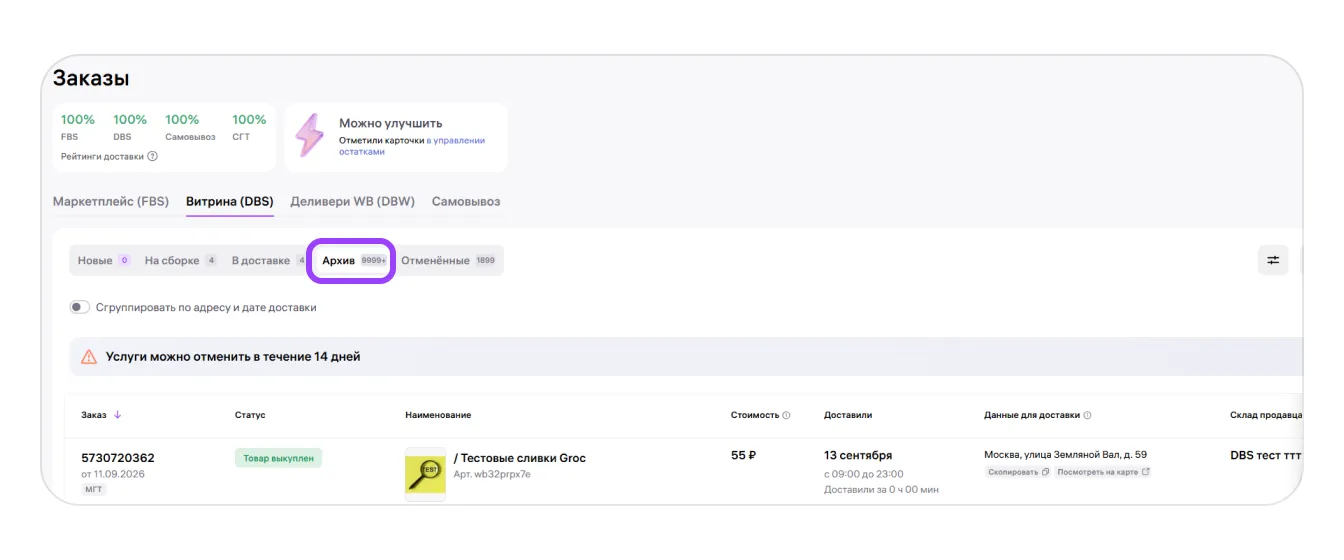The image size is (1344, 560).
Task: Open the На сборке orders sub-tab
Action: point(181,260)
